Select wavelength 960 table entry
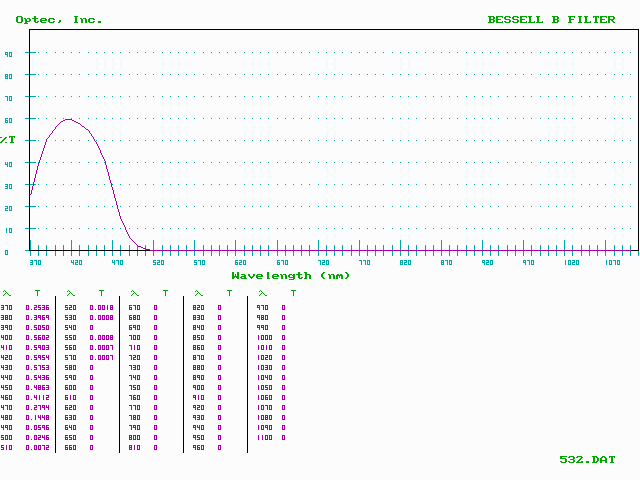This screenshot has height=480, width=640. pyautogui.click(x=198, y=447)
